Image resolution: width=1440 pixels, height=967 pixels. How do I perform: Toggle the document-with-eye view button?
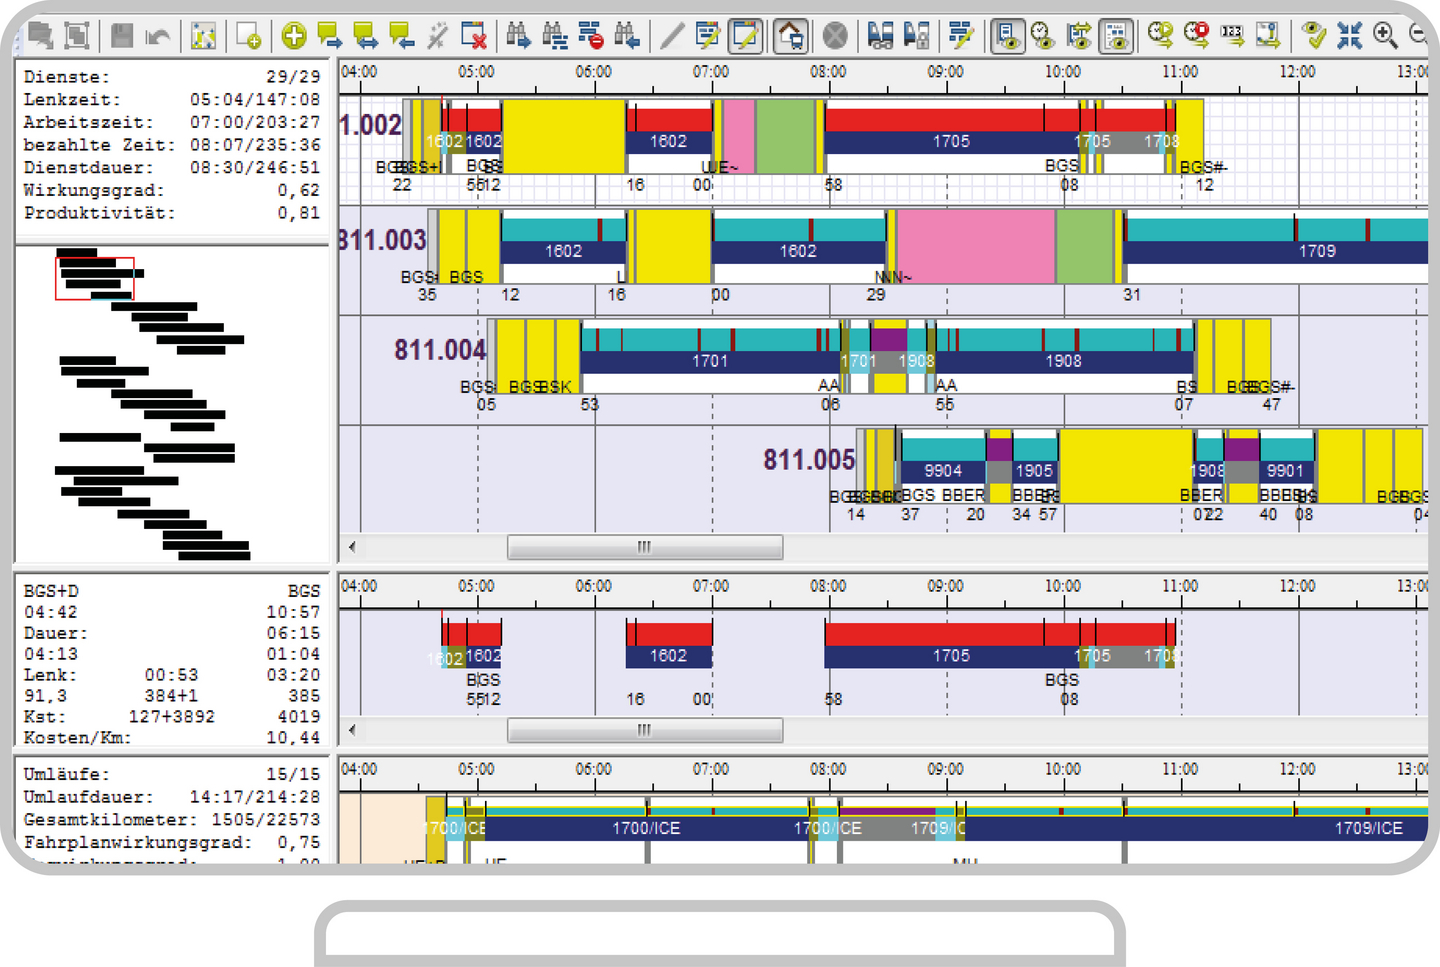[1007, 37]
